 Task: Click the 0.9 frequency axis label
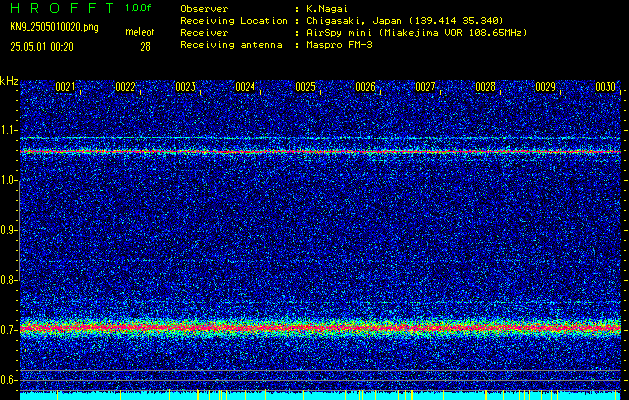point(9,230)
